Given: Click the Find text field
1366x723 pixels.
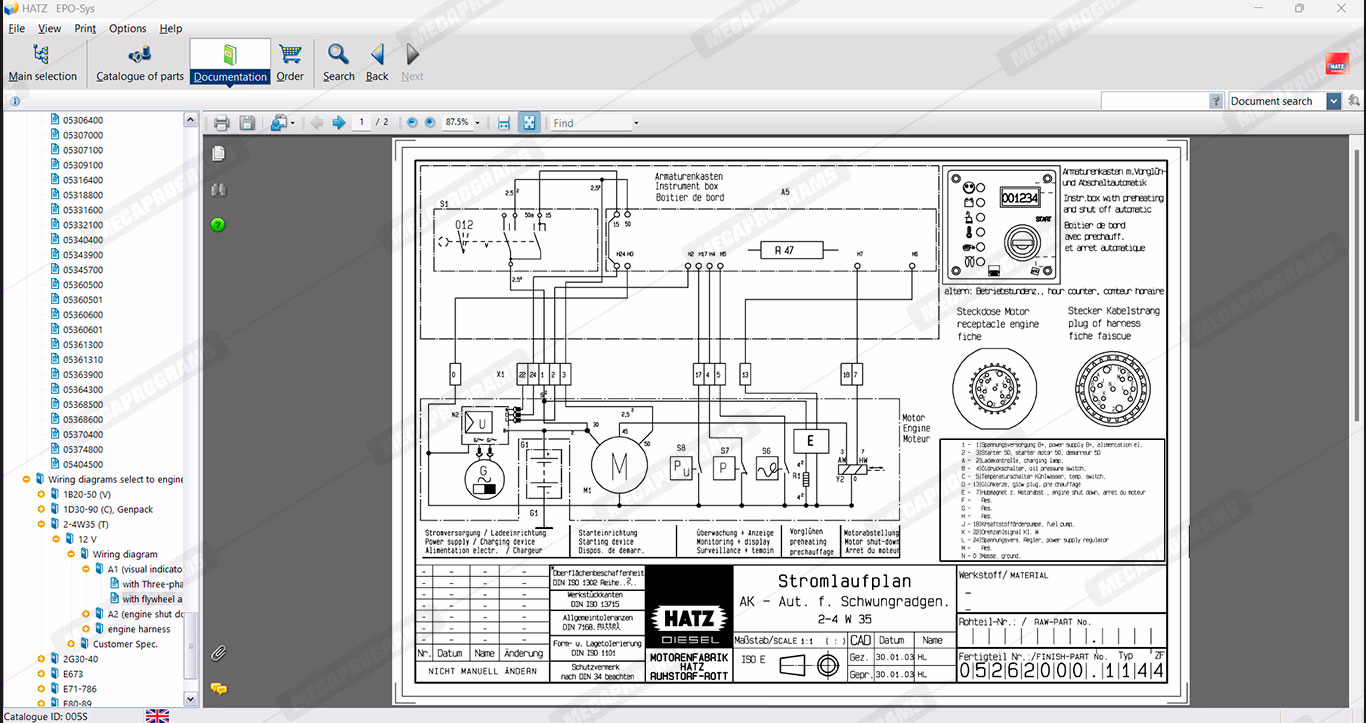Looking at the screenshot, I should [592, 123].
